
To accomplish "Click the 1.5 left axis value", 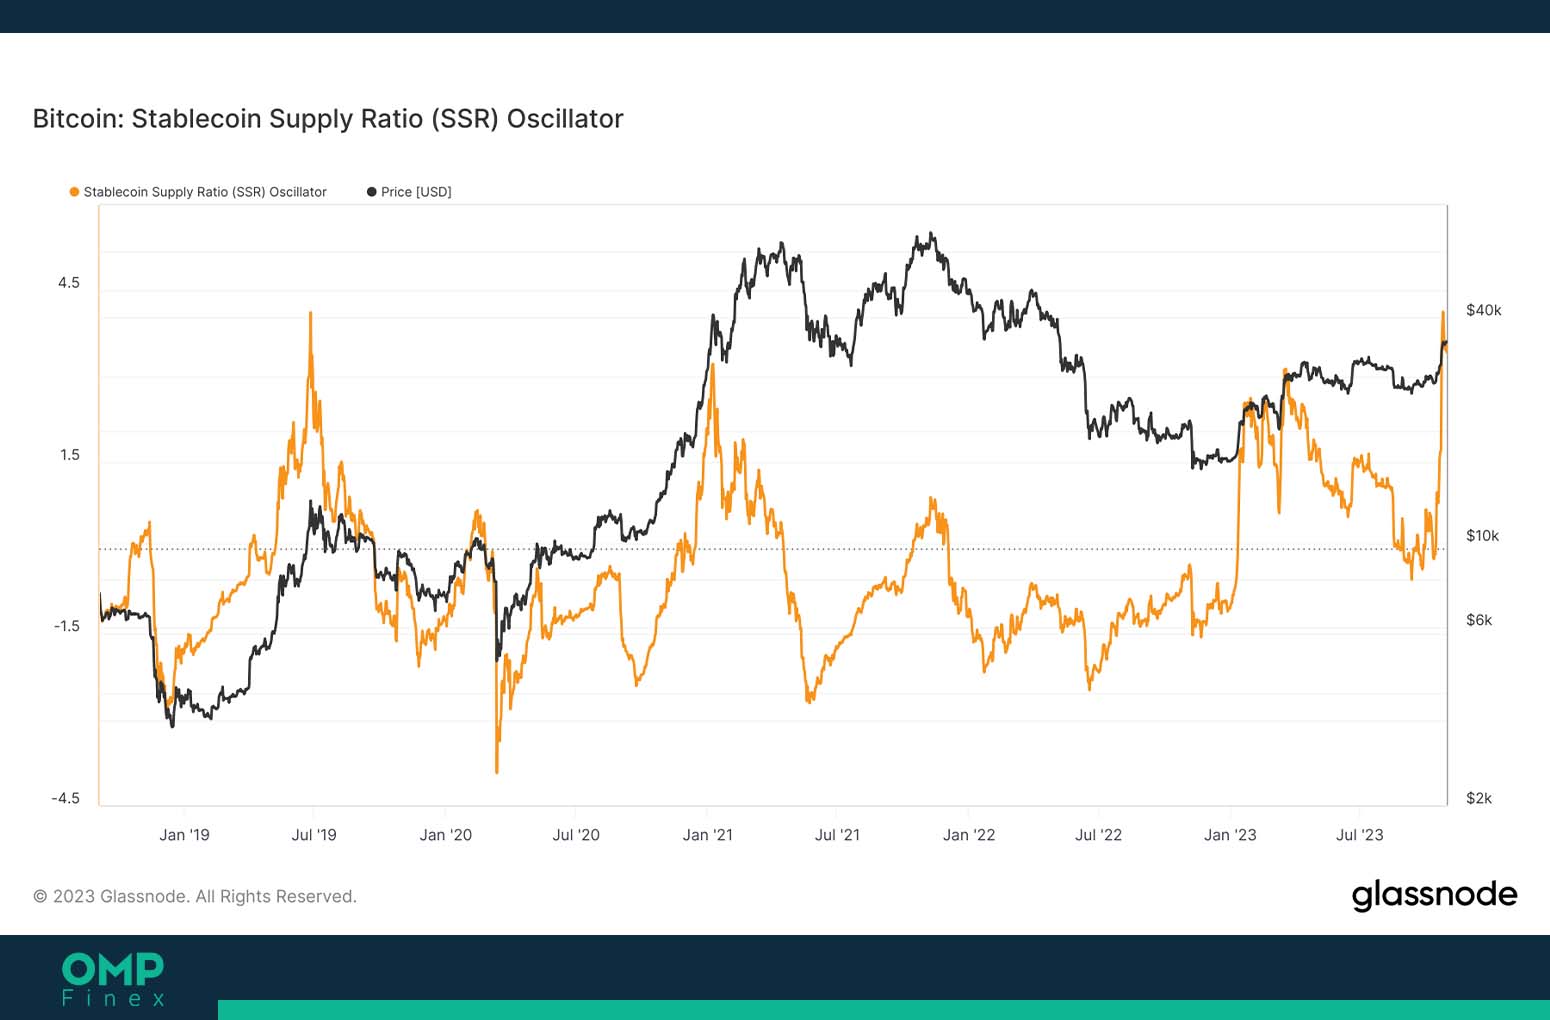I will 69,455.
